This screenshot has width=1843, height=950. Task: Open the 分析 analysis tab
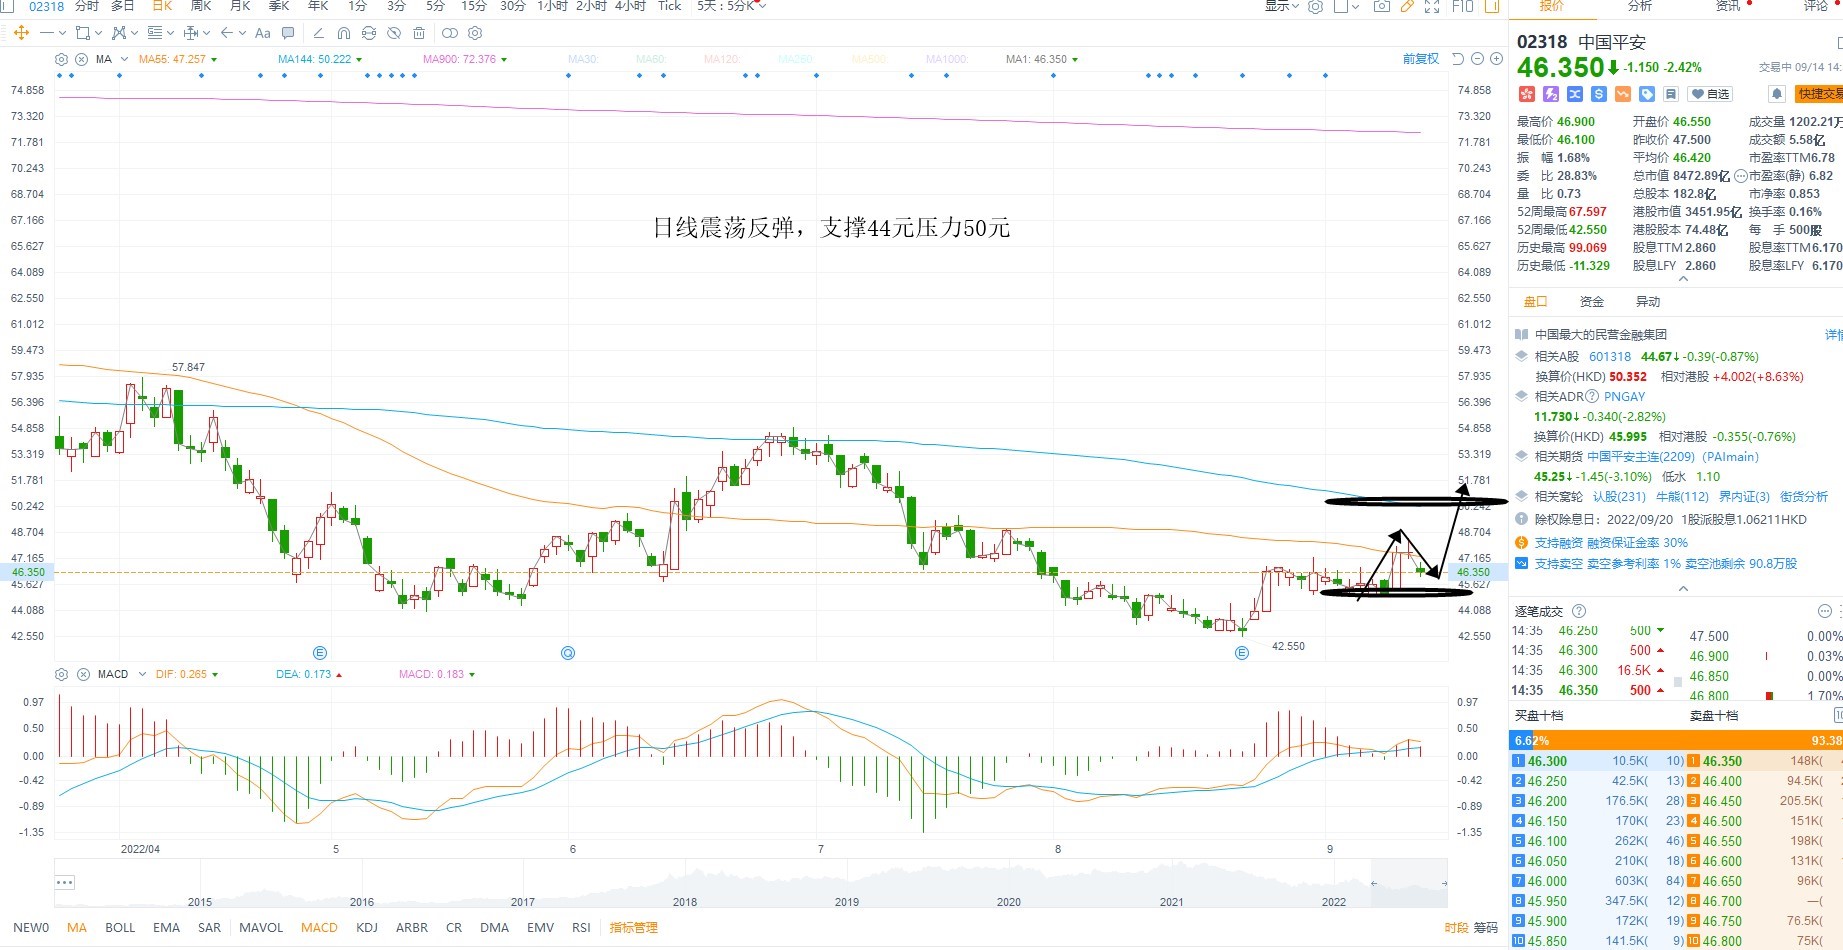point(1640,6)
